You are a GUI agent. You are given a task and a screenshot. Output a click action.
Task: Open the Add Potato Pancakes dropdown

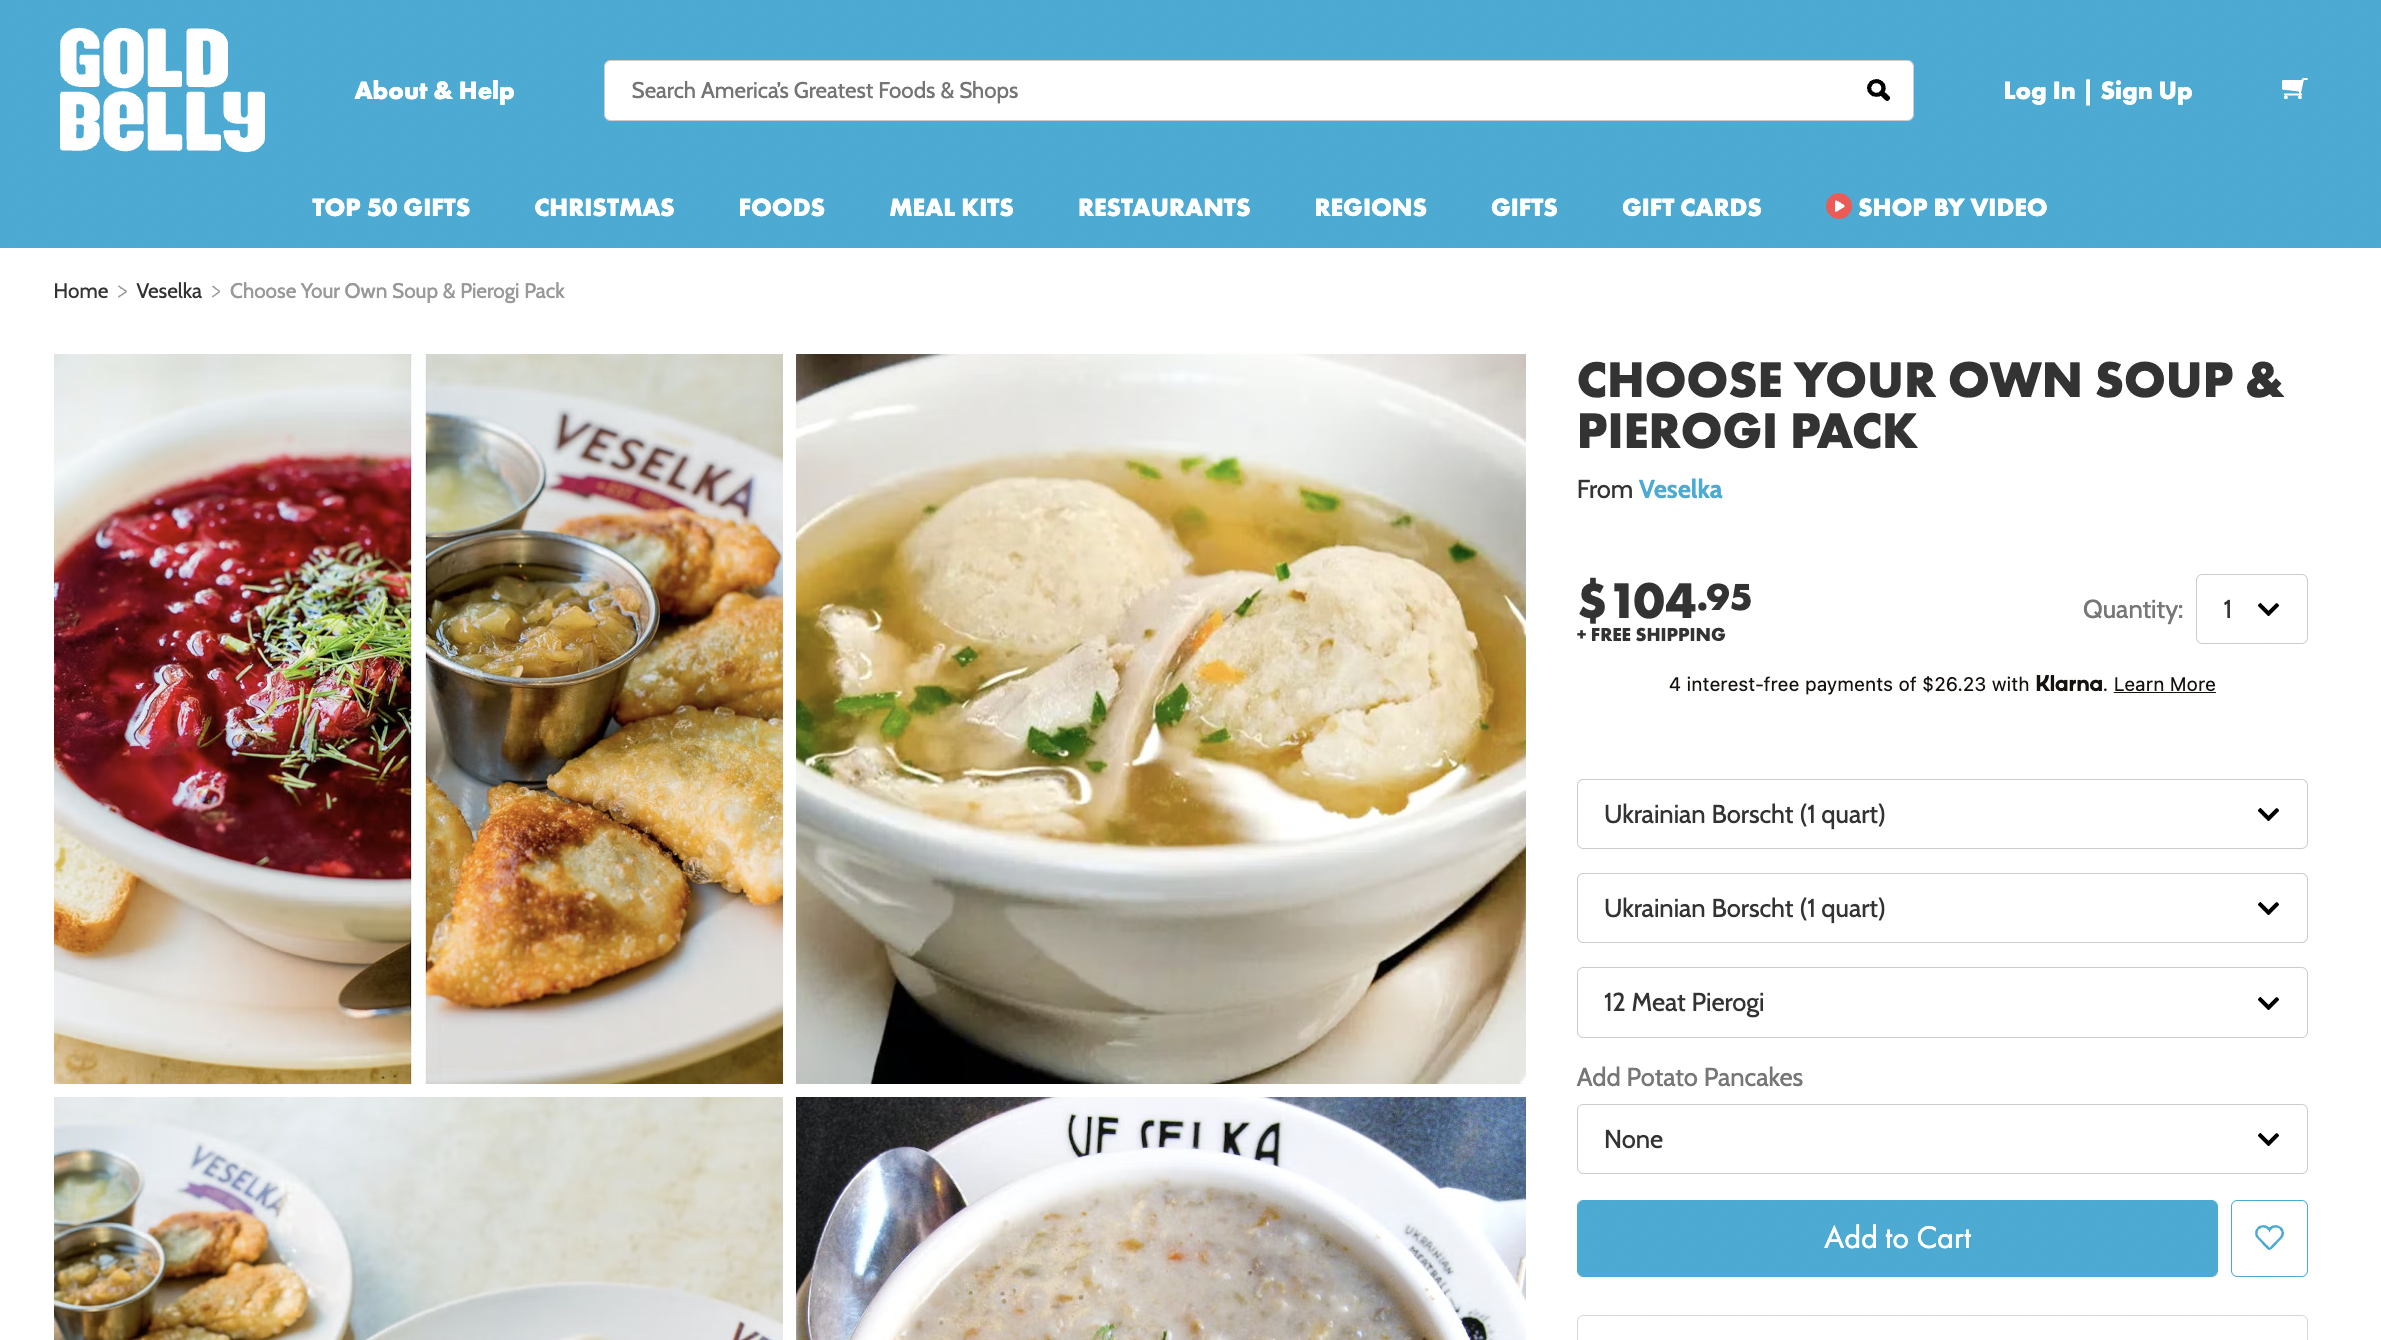point(1942,1139)
